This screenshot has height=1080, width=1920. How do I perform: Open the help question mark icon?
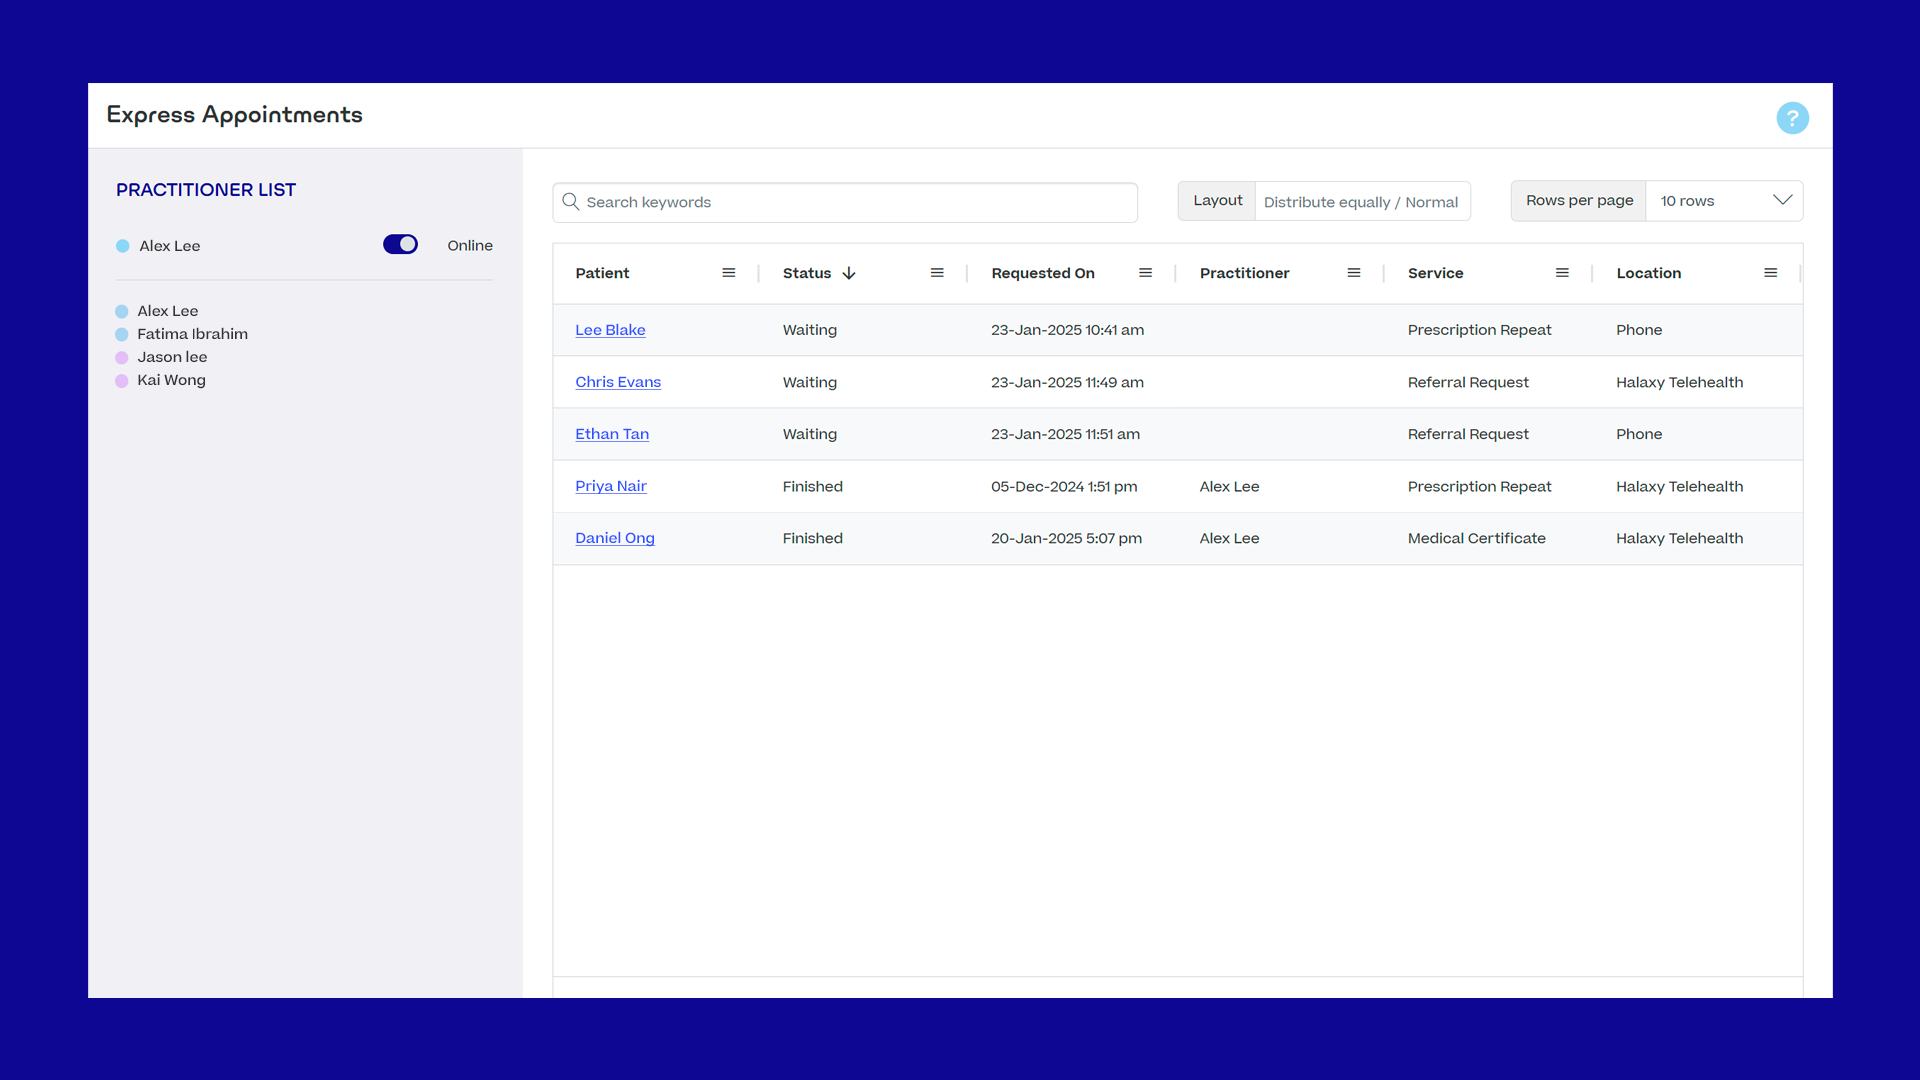1792,118
